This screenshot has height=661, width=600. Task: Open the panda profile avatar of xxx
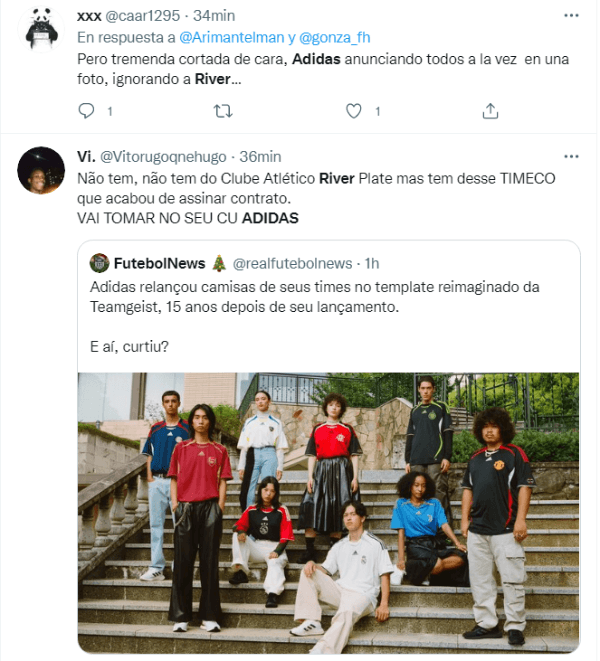(41, 29)
